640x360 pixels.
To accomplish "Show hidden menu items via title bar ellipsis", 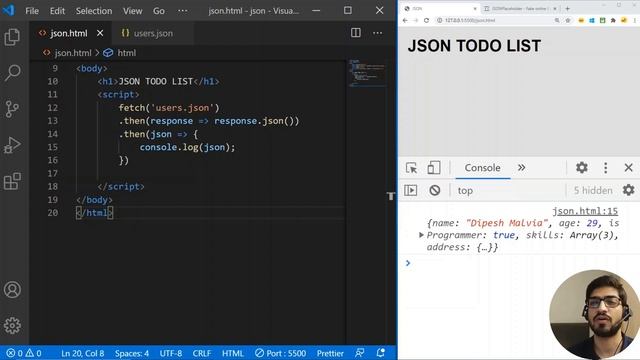I will 183,11.
